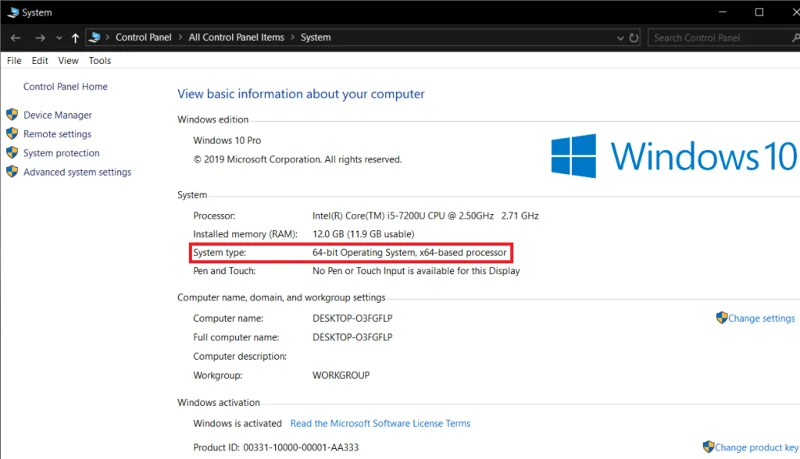Select the 64-bit Operating System value

[x=409, y=252]
